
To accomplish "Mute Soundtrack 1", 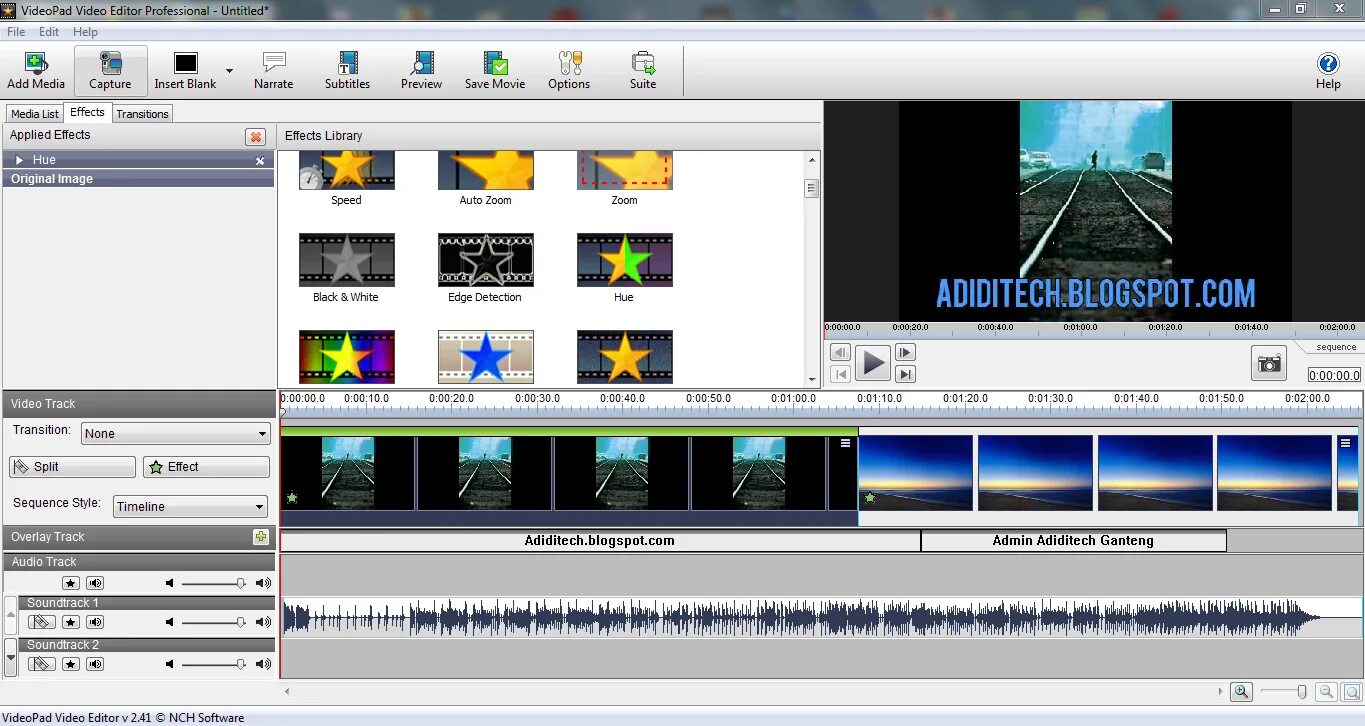I will coord(95,622).
